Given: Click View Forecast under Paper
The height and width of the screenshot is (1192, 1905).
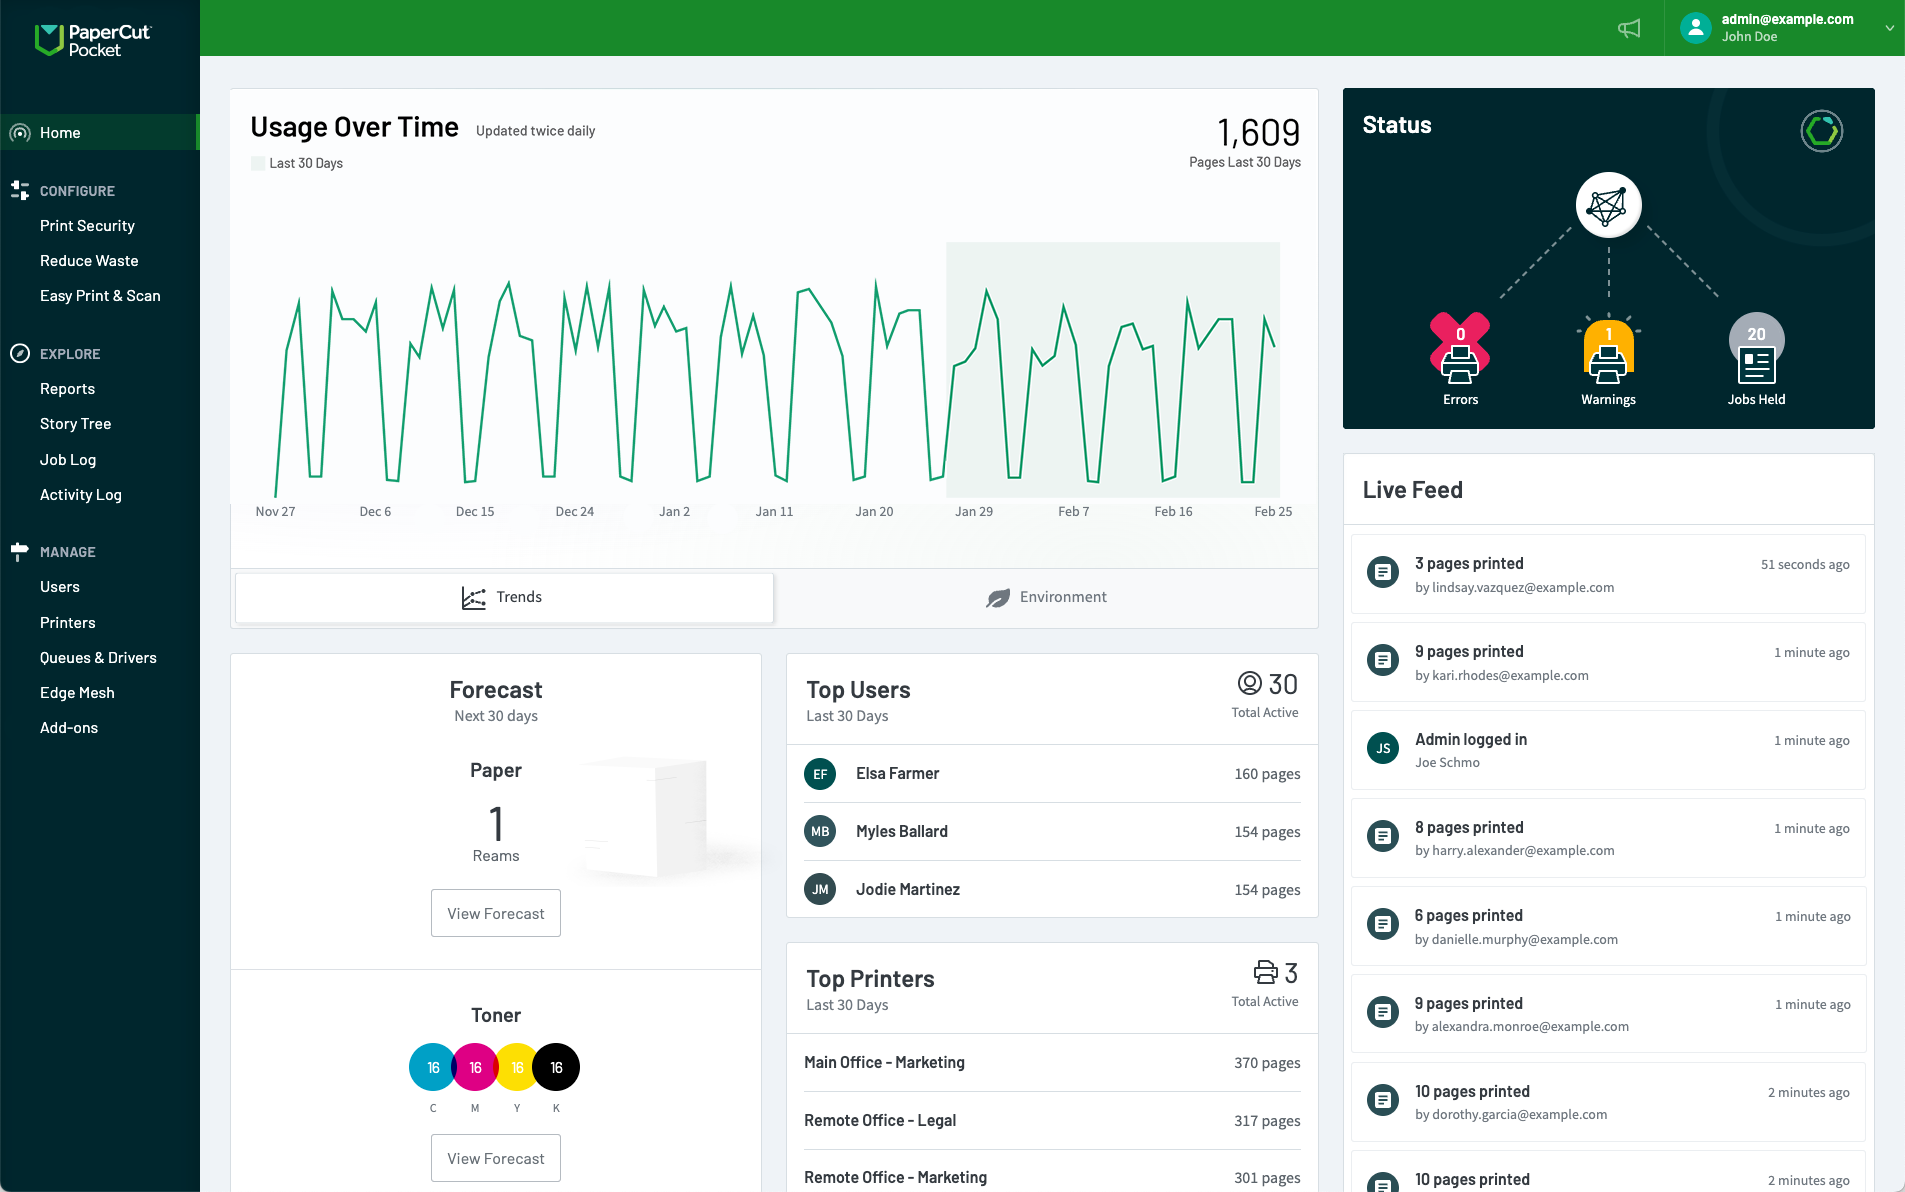Looking at the screenshot, I should (x=495, y=913).
